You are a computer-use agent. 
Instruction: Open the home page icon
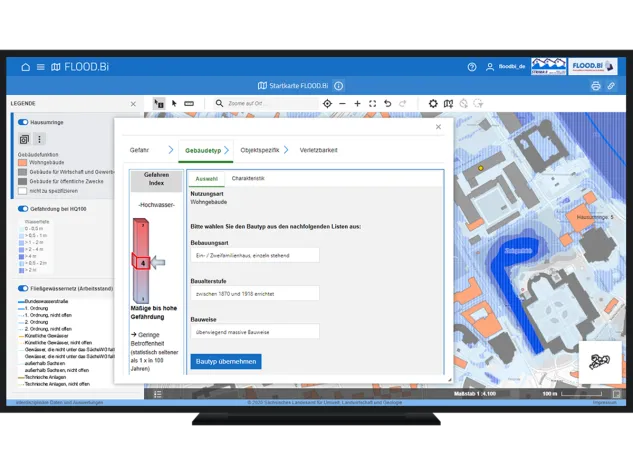pos(26,67)
